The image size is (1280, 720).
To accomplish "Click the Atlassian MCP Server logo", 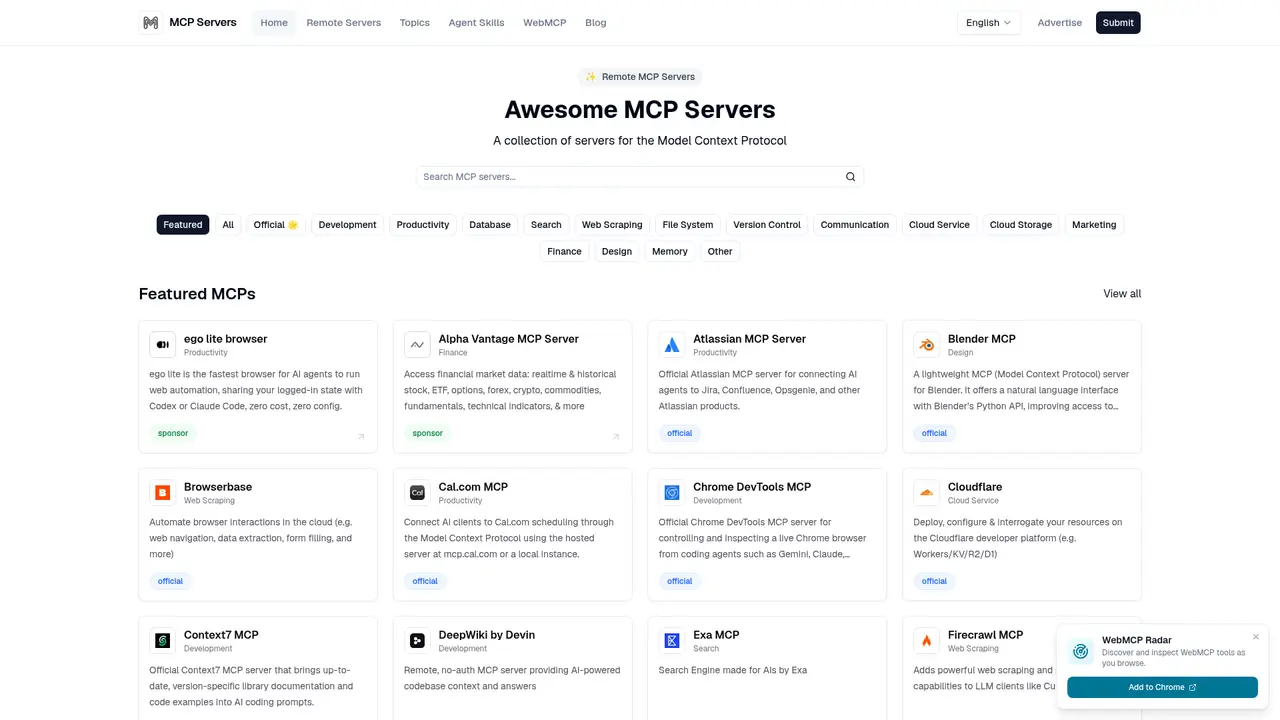I will (x=672, y=345).
